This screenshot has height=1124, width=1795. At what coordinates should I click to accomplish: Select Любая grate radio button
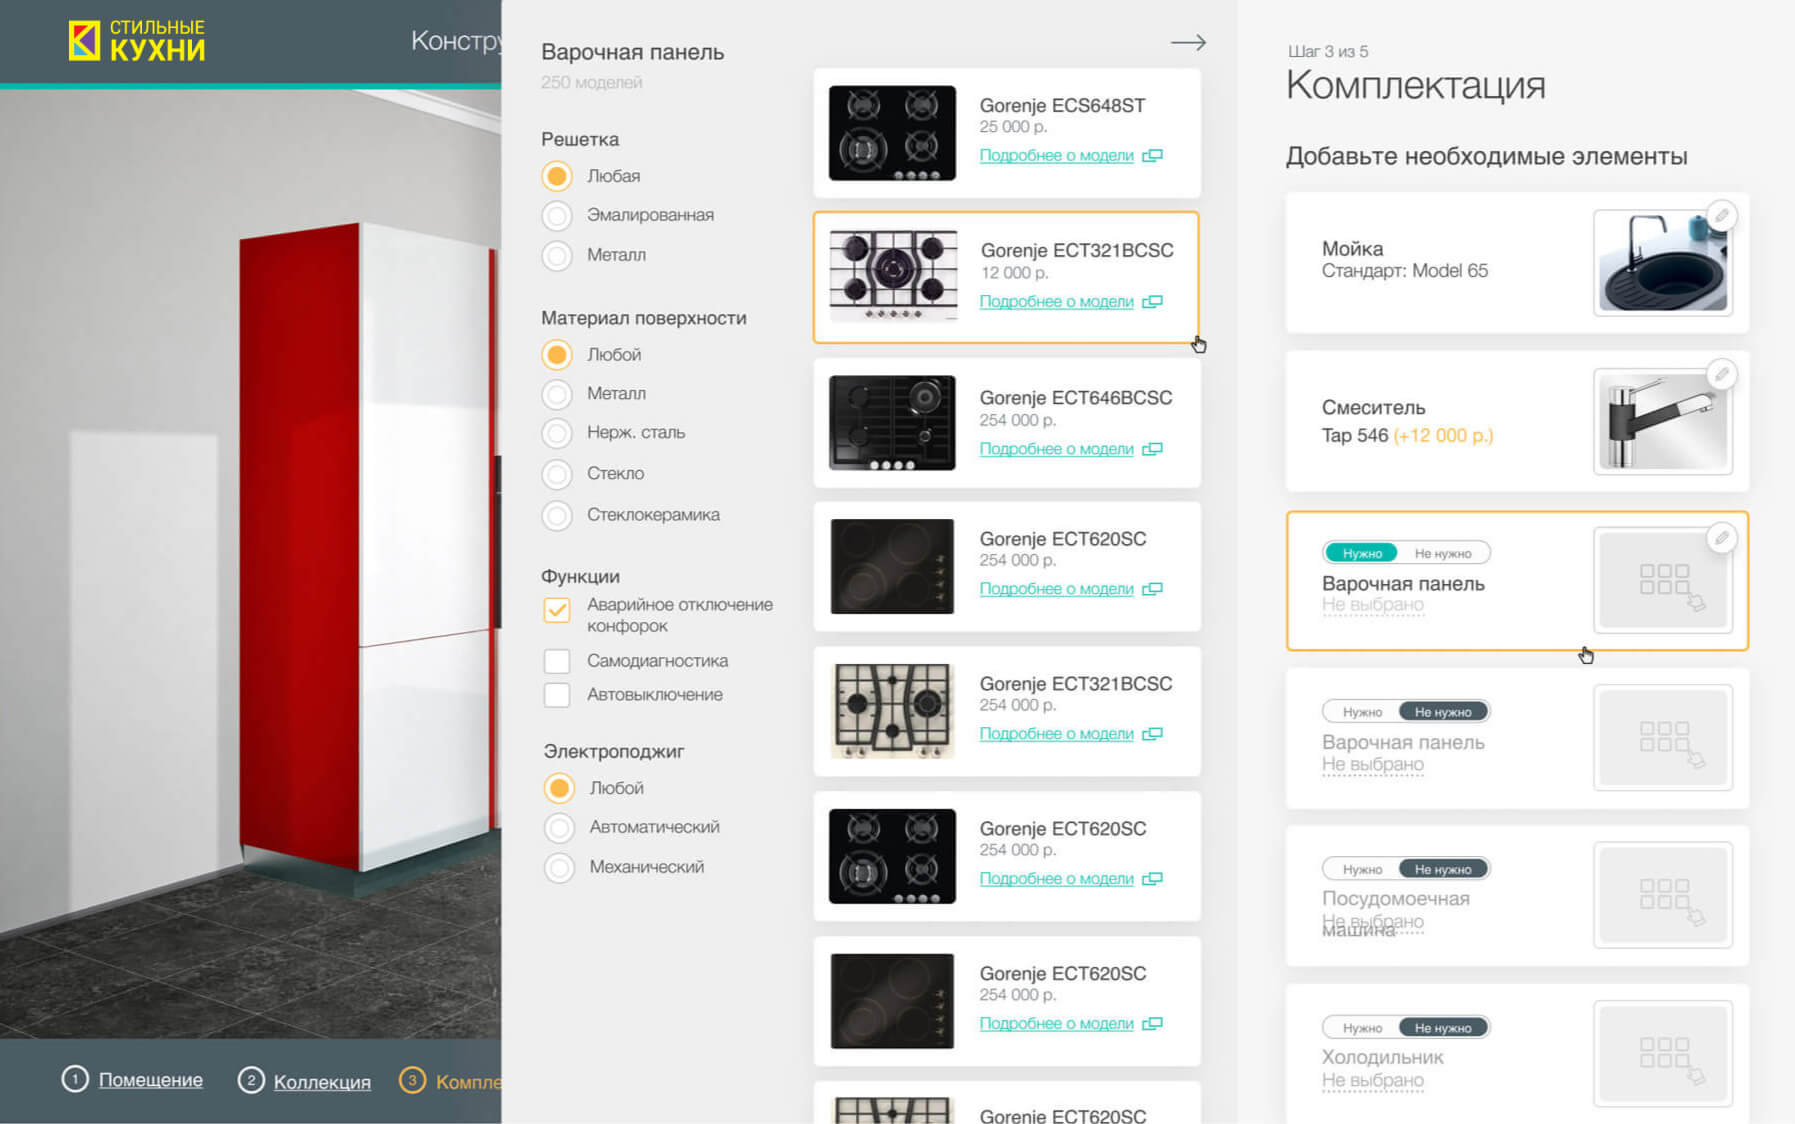coord(557,176)
